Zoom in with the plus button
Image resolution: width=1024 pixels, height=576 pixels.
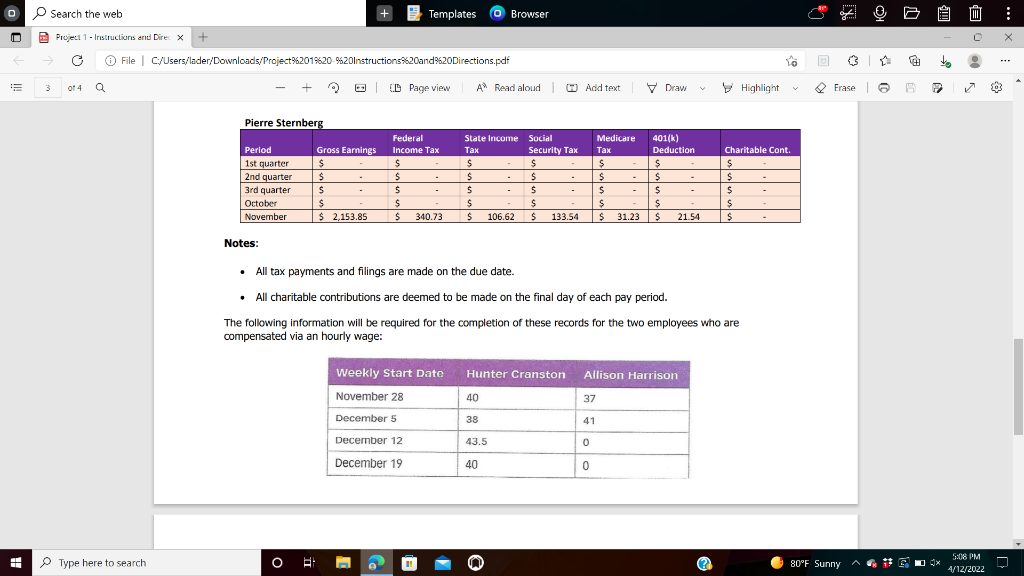tap(307, 88)
